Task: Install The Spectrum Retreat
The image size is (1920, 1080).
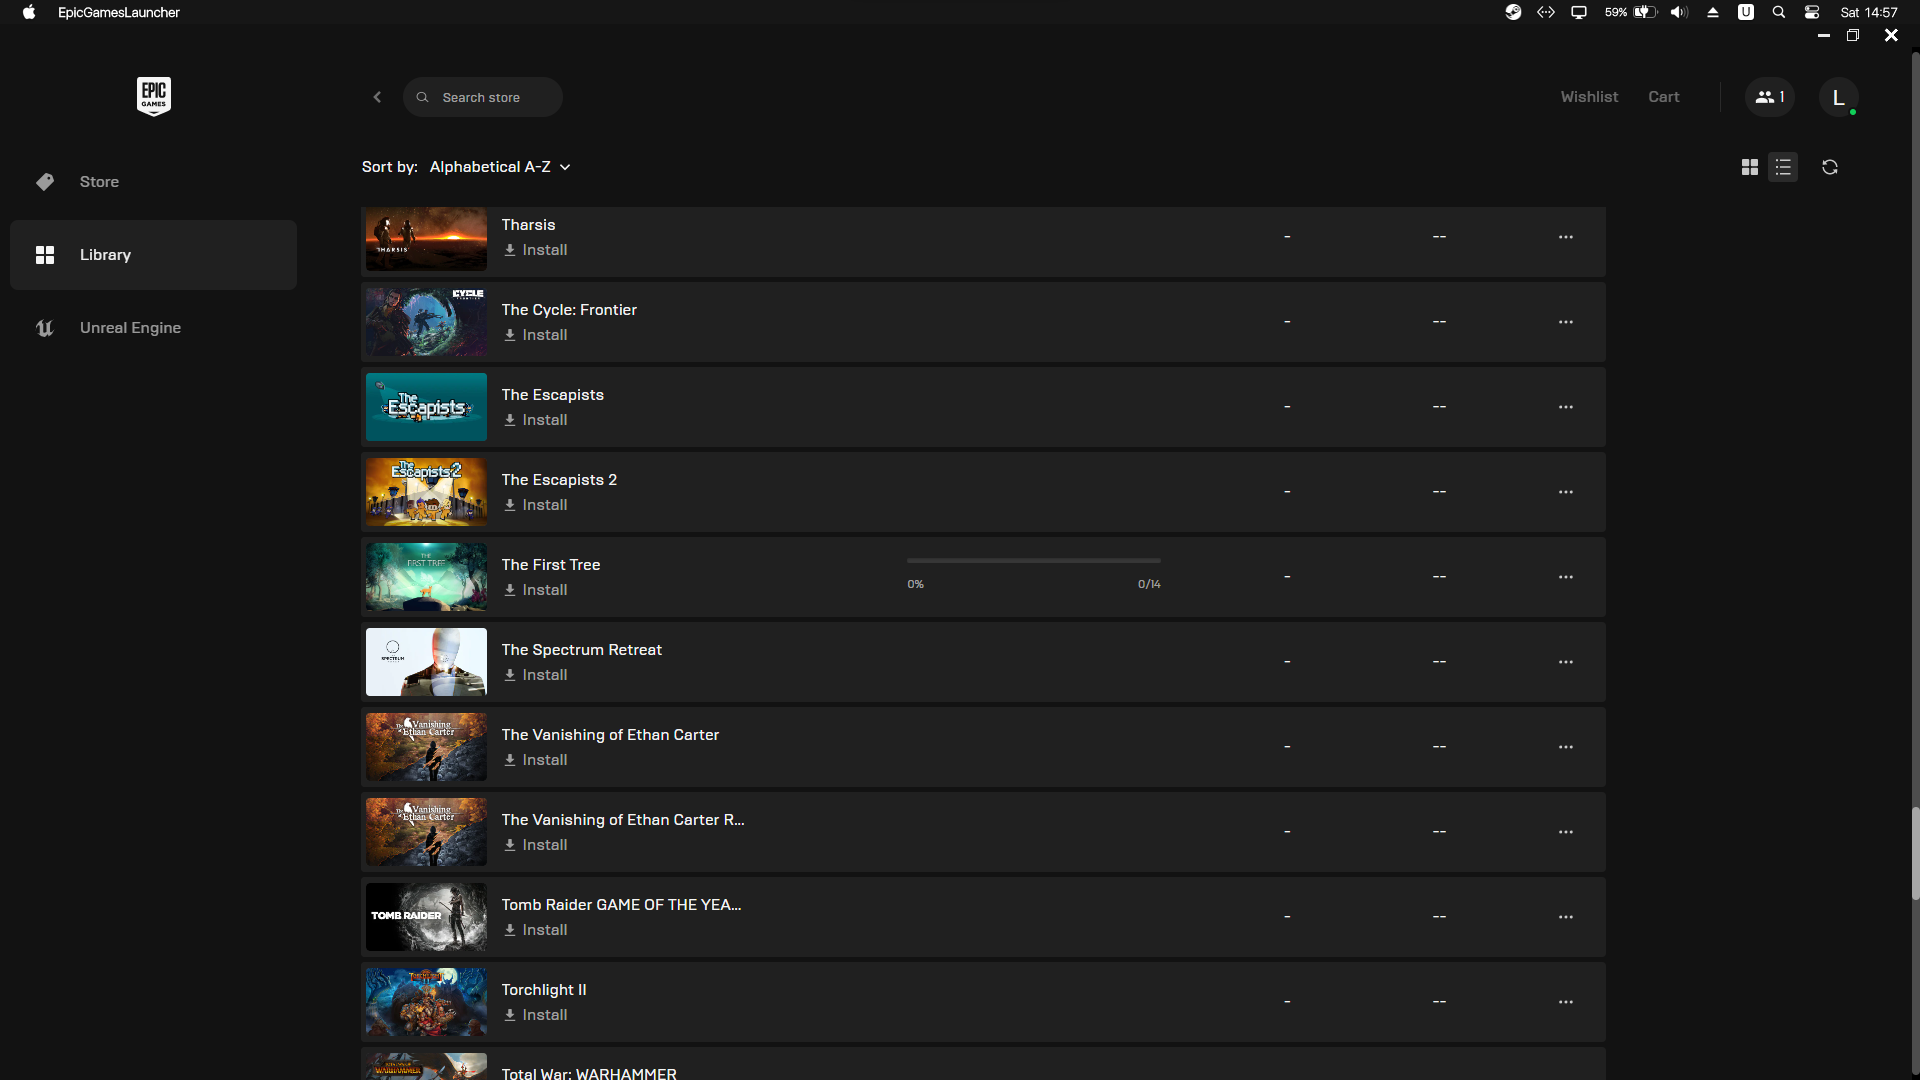Action: (x=536, y=675)
